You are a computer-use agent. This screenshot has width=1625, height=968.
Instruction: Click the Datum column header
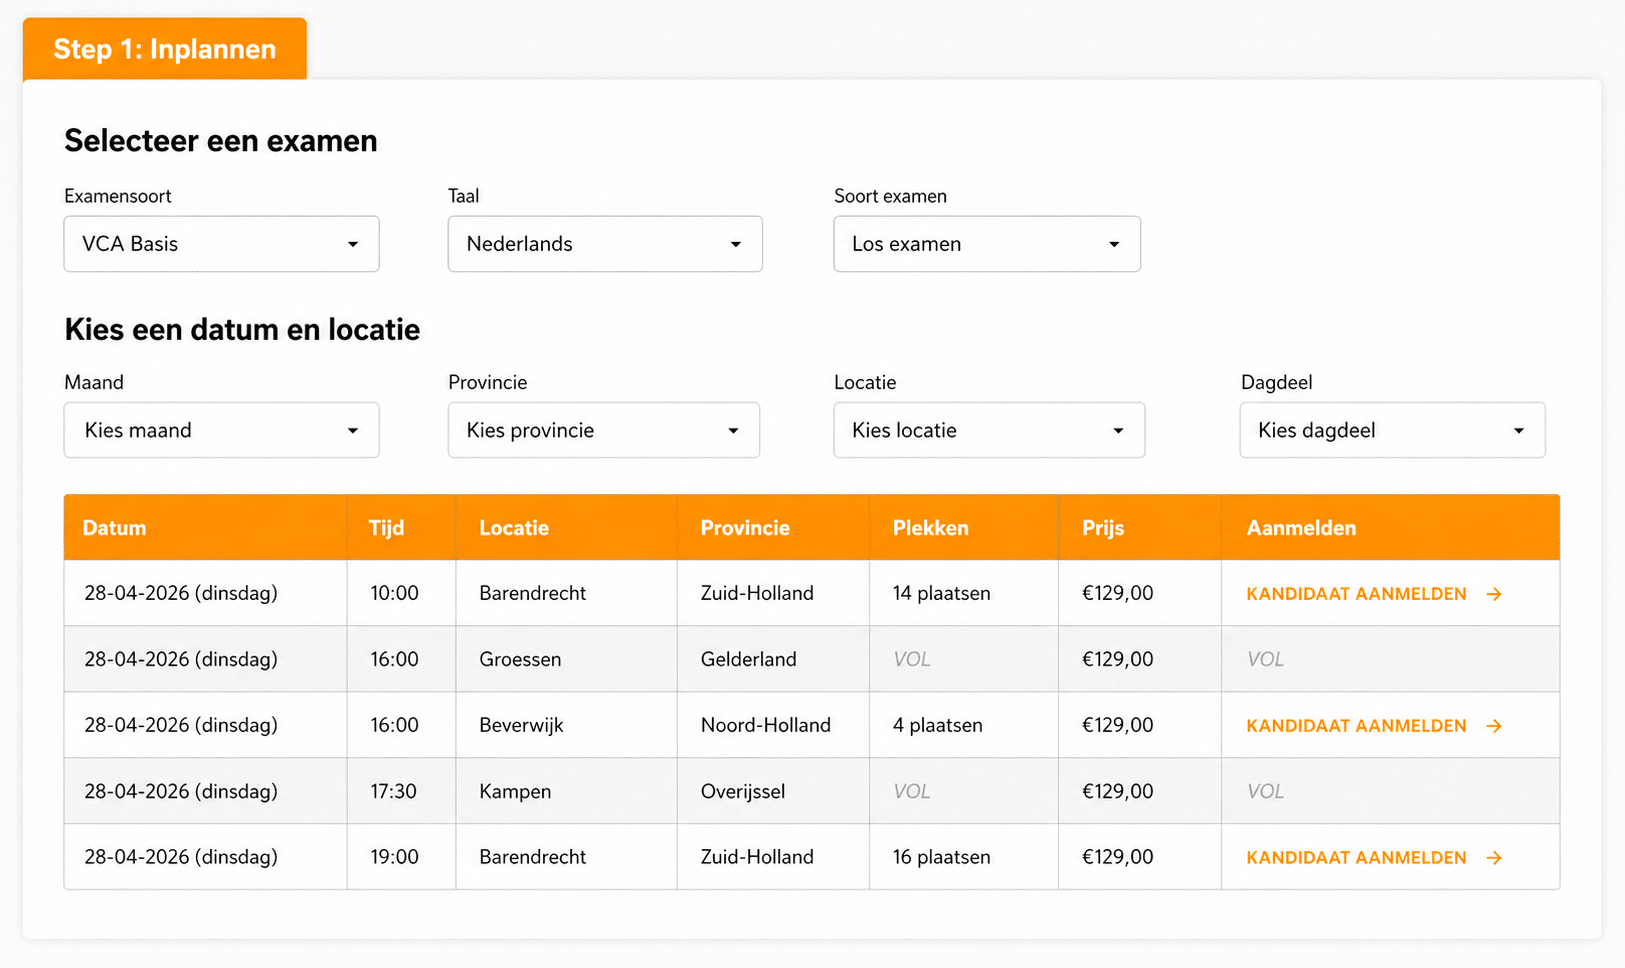(114, 528)
